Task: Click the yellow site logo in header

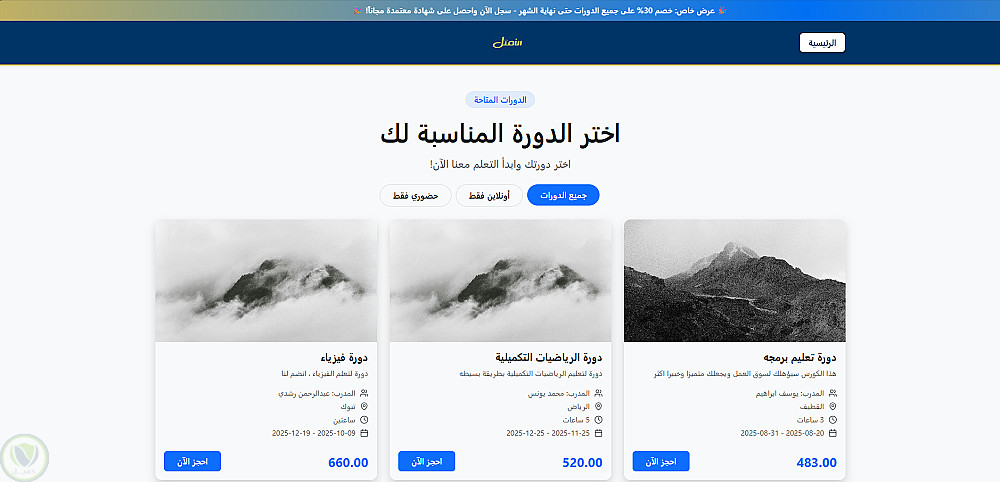Action: 508,43
